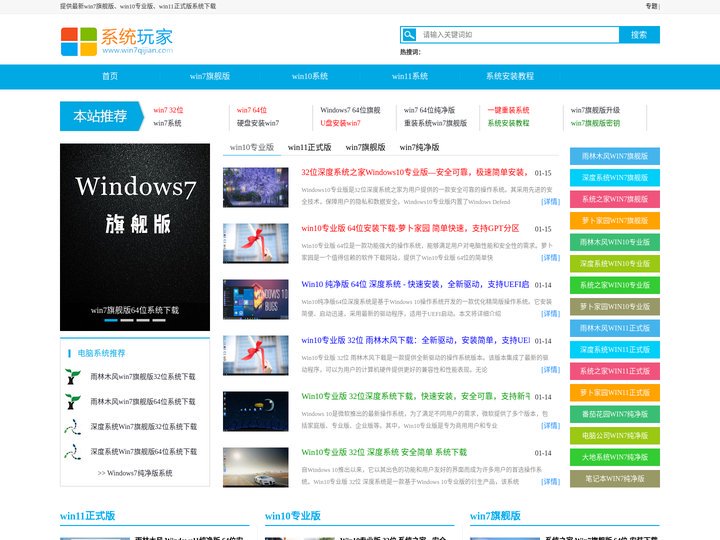Open thumbnail of Win10 纯净版 64位 article

tap(256, 299)
